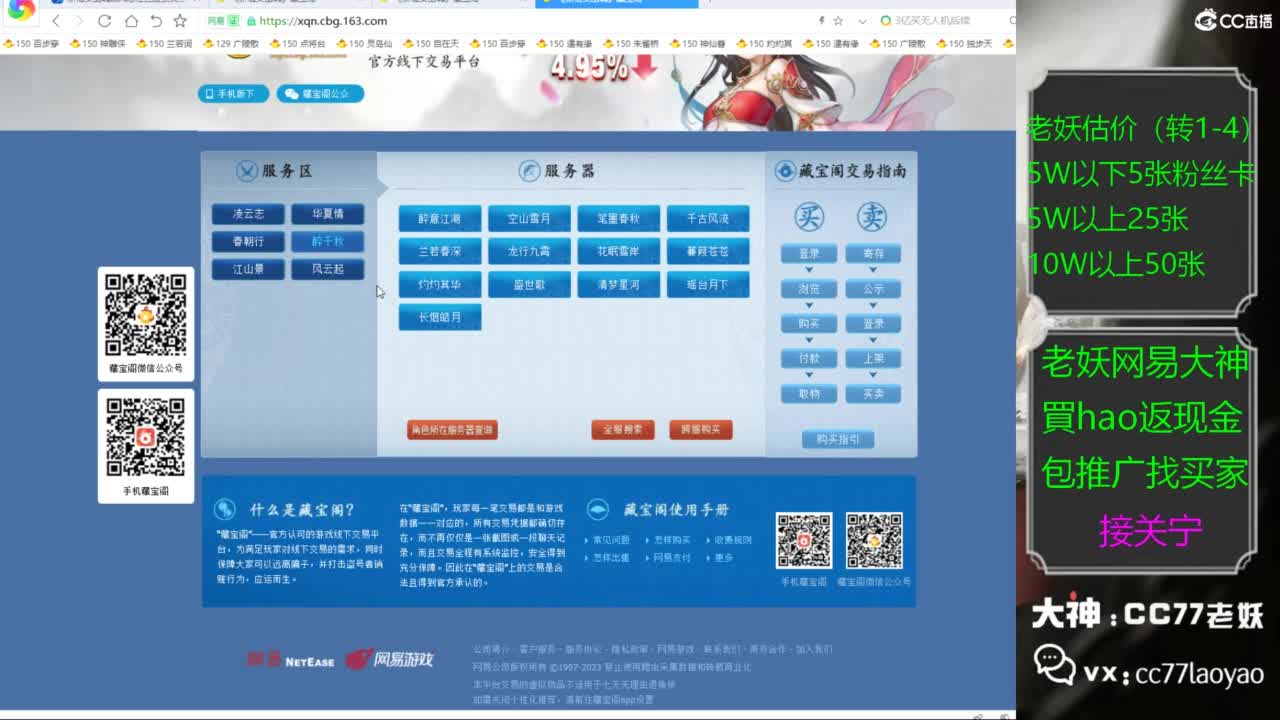This screenshot has height=720, width=1280.
Task: Click the 买 (Buy) circular guide icon
Action: [x=808, y=217]
